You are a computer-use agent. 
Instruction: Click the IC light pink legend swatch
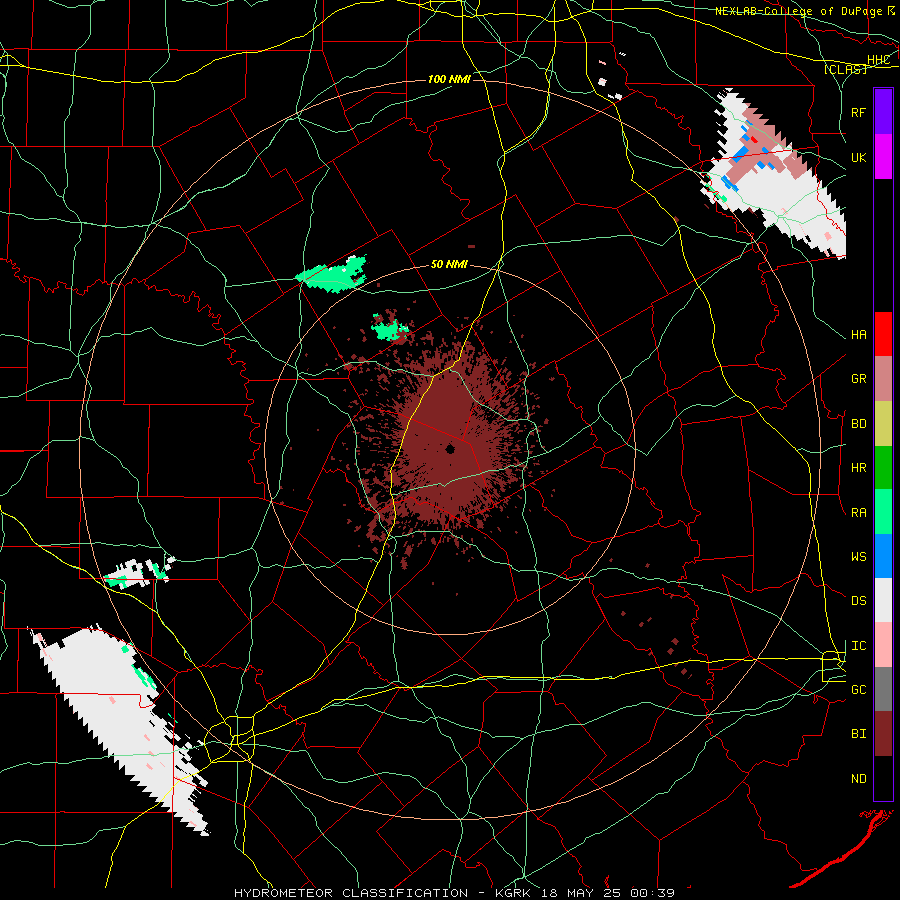(x=883, y=645)
